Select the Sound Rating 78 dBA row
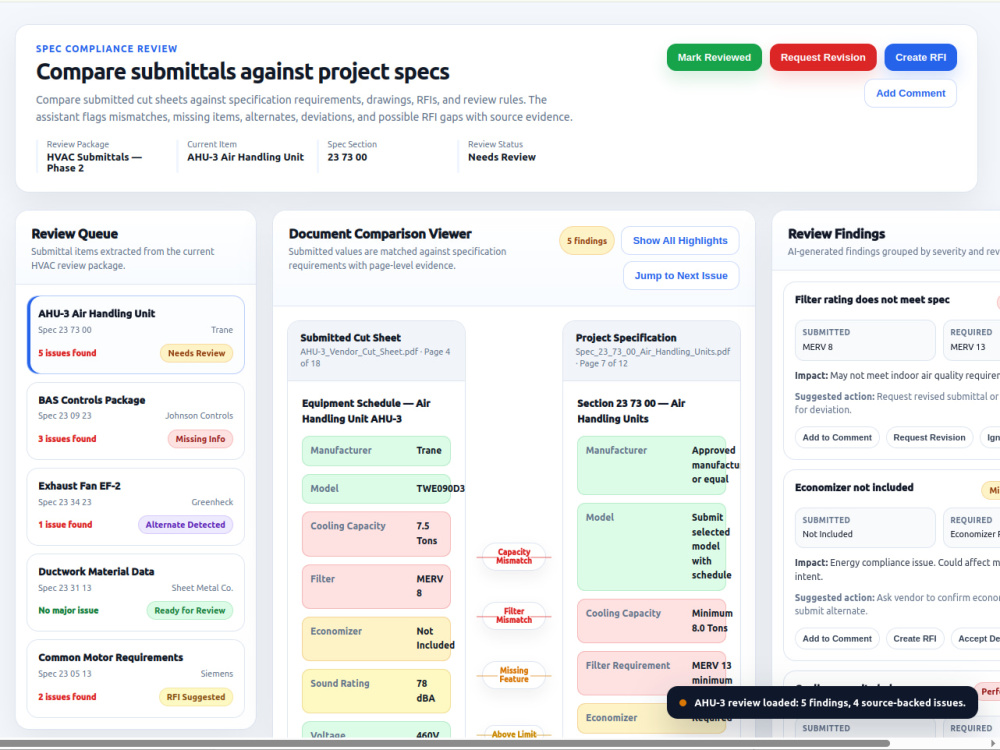This screenshot has width=1000, height=750. point(376,691)
